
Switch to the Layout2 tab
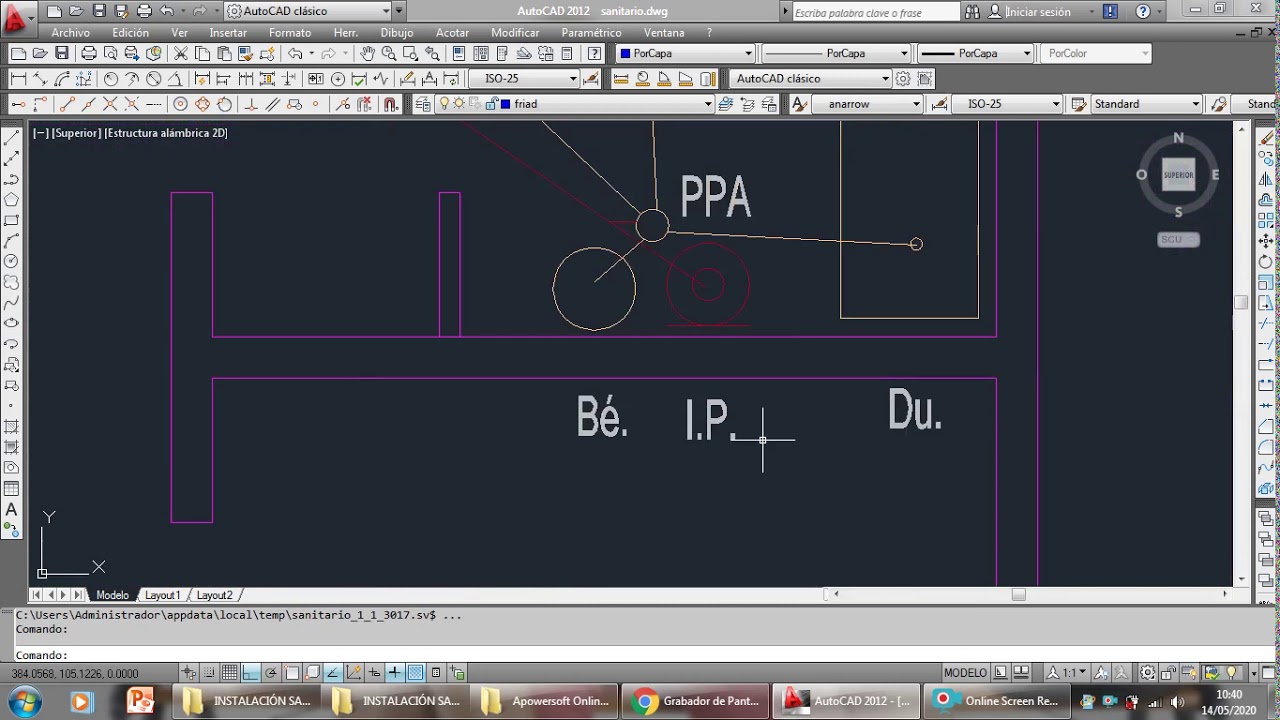point(215,595)
